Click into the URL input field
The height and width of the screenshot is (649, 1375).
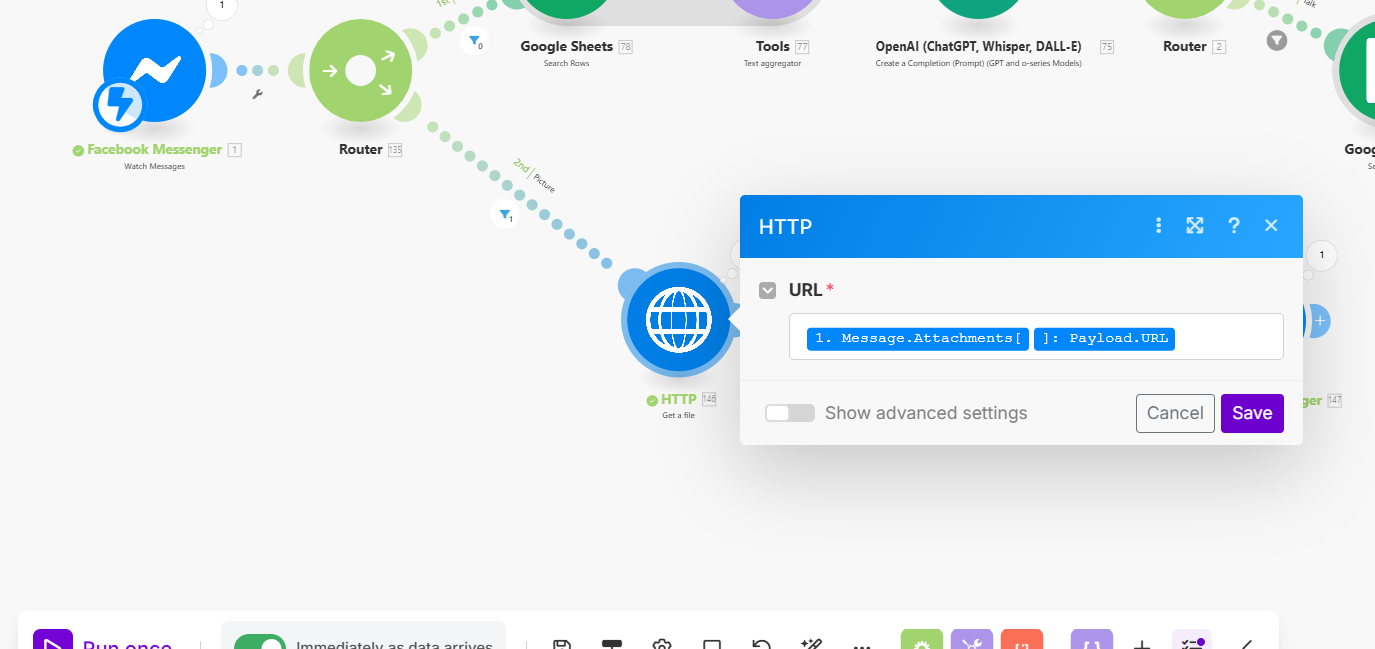(1036, 336)
